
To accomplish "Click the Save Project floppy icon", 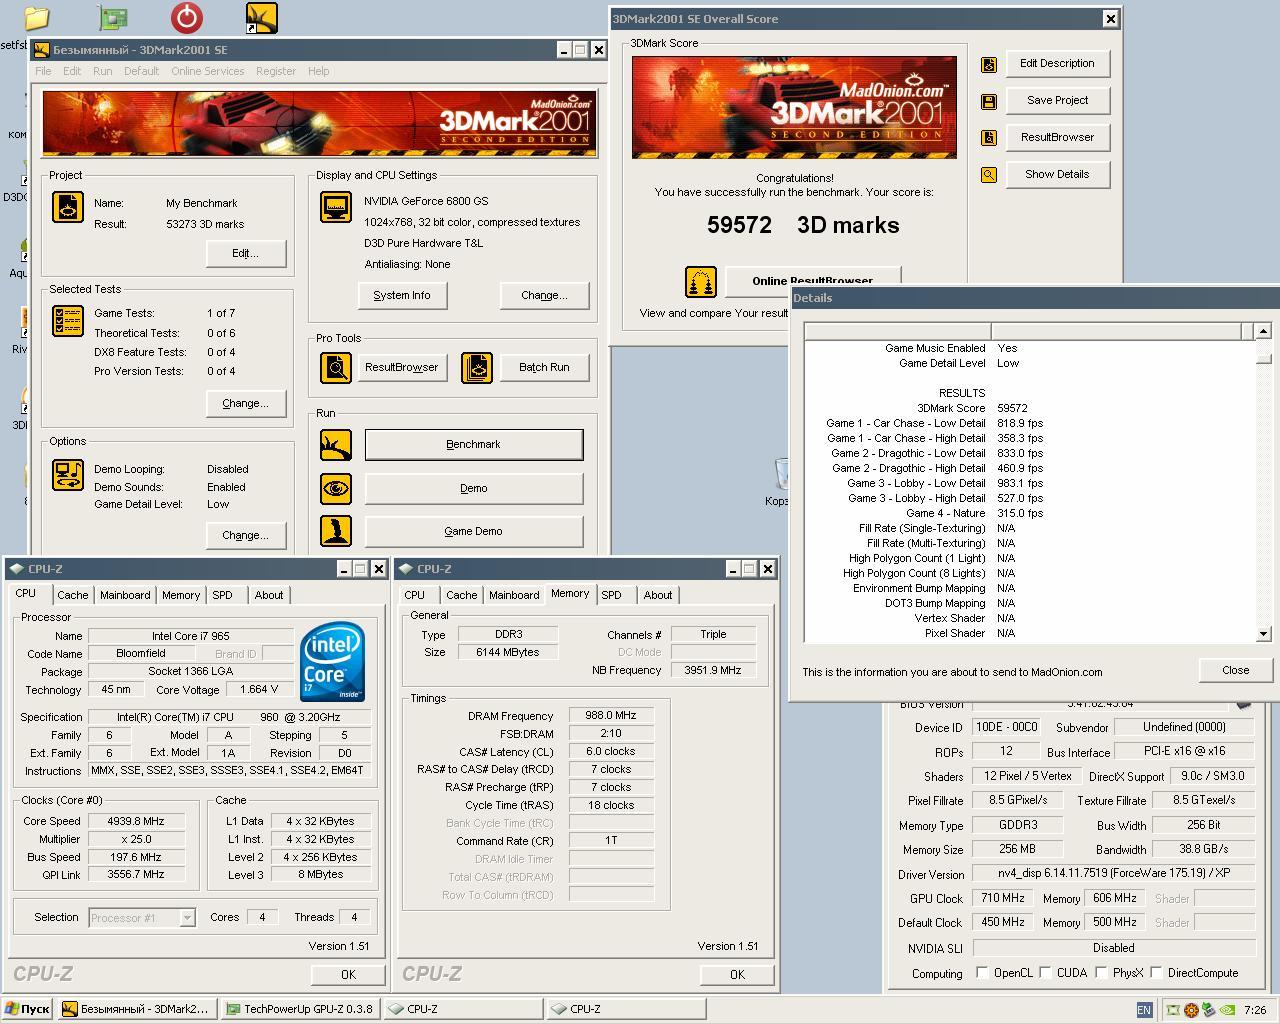I will pos(988,101).
